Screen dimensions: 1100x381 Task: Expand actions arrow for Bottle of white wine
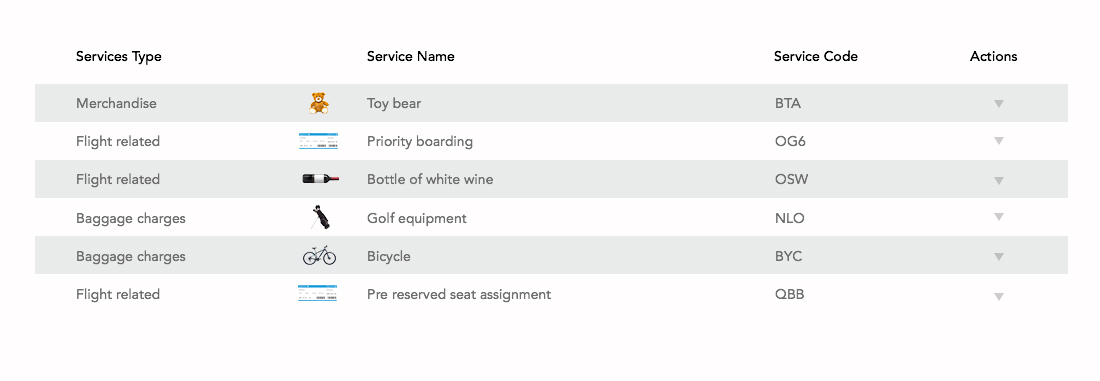999,180
